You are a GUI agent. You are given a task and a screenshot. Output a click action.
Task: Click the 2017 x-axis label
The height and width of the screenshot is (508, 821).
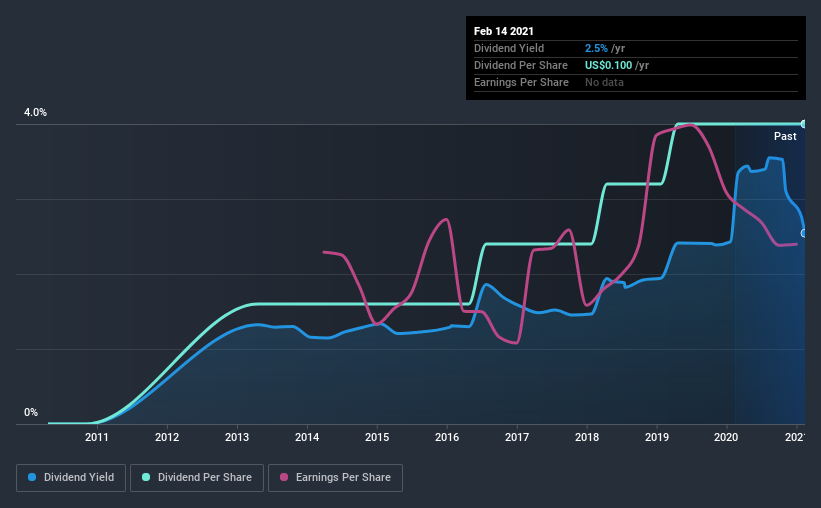point(517,437)
